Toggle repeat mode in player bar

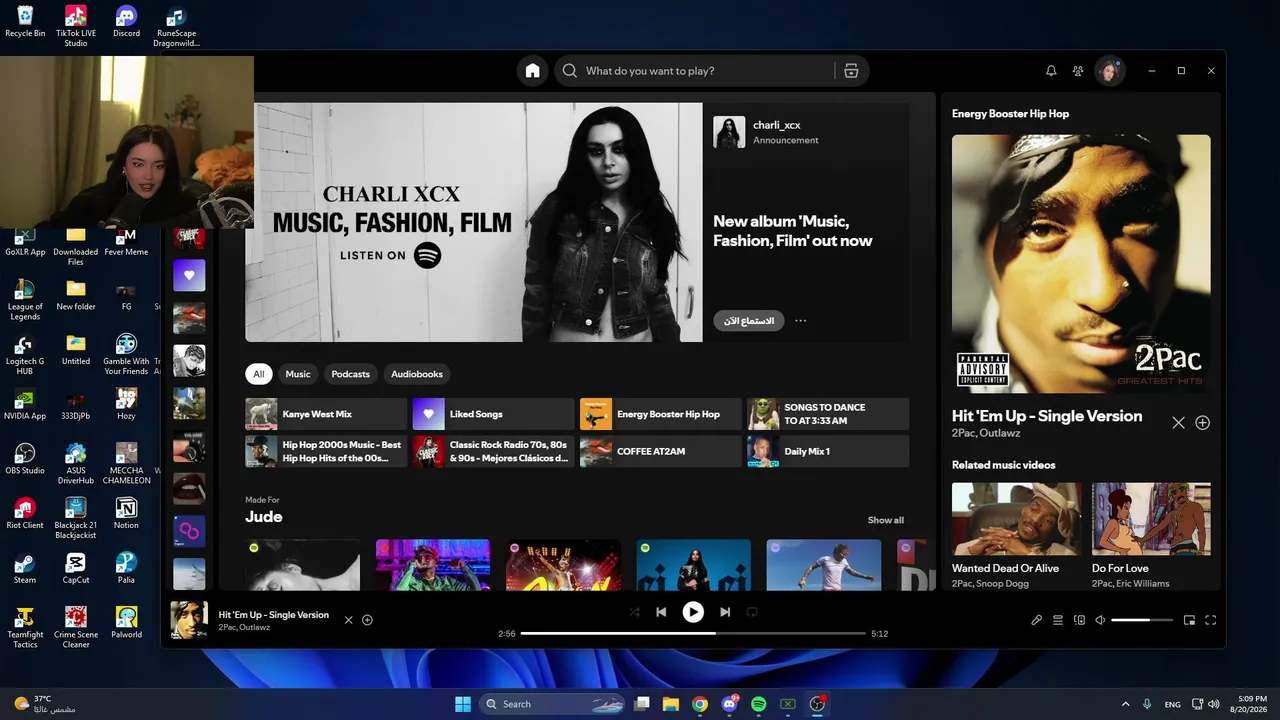[752, 612]
